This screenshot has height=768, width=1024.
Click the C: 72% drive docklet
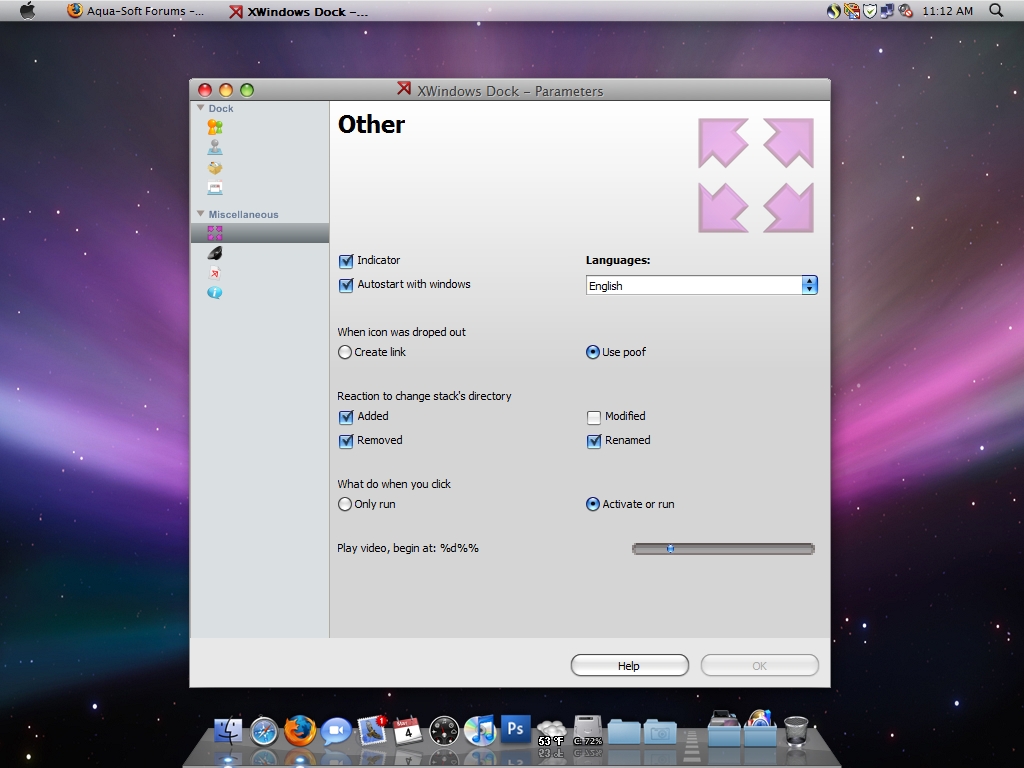coord(588,731)
